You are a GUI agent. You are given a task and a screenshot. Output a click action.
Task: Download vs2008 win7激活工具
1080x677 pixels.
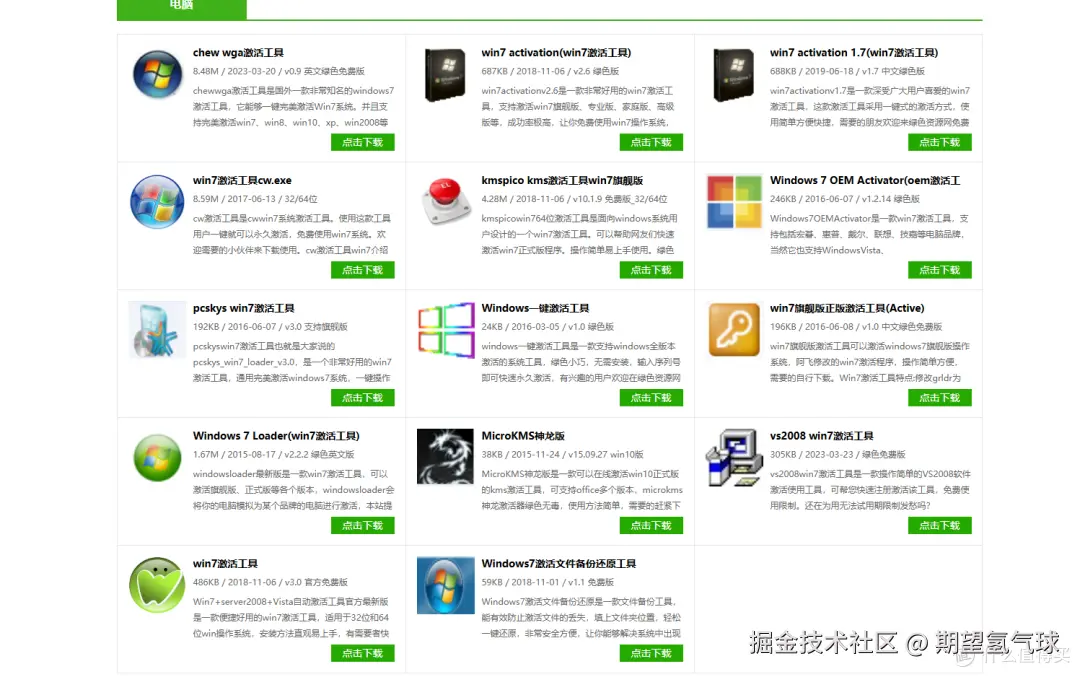coord(939,525)
